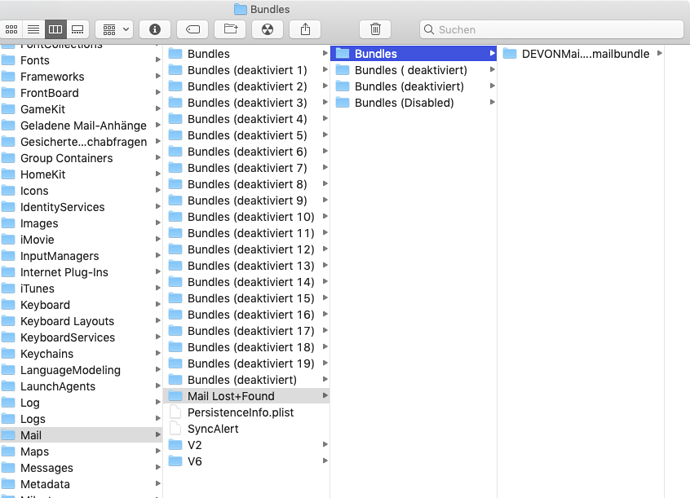Switch to list view in toolbar
This screenshot has height=498, width=690.
coord(33,30)
